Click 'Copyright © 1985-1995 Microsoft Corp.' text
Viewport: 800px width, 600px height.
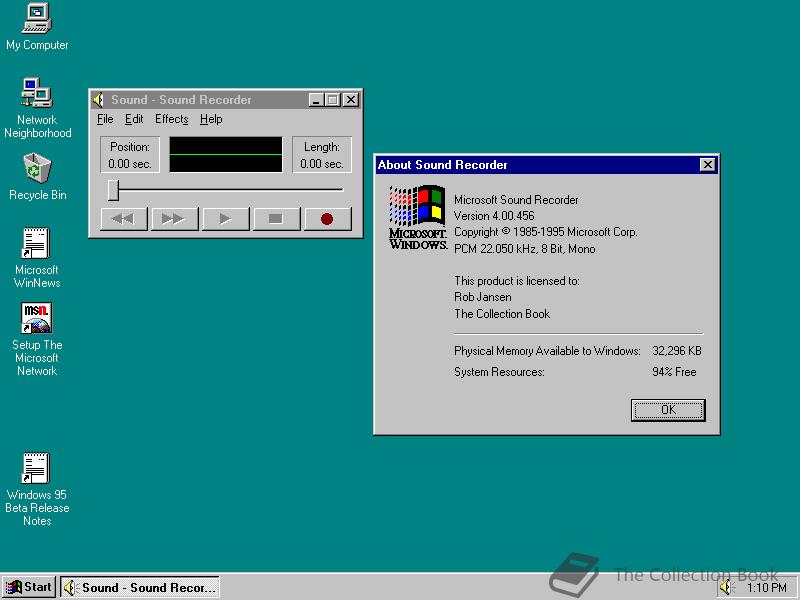click(545, 232)
